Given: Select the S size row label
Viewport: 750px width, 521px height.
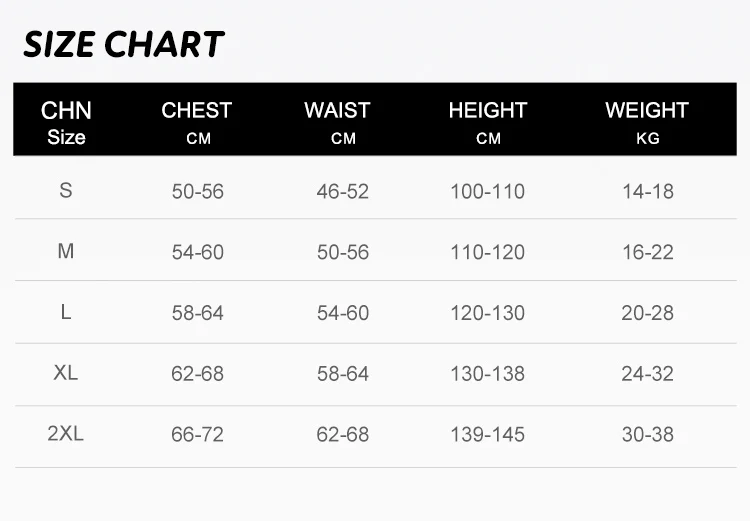Looking at the screenshot, I should pos(66,190).
